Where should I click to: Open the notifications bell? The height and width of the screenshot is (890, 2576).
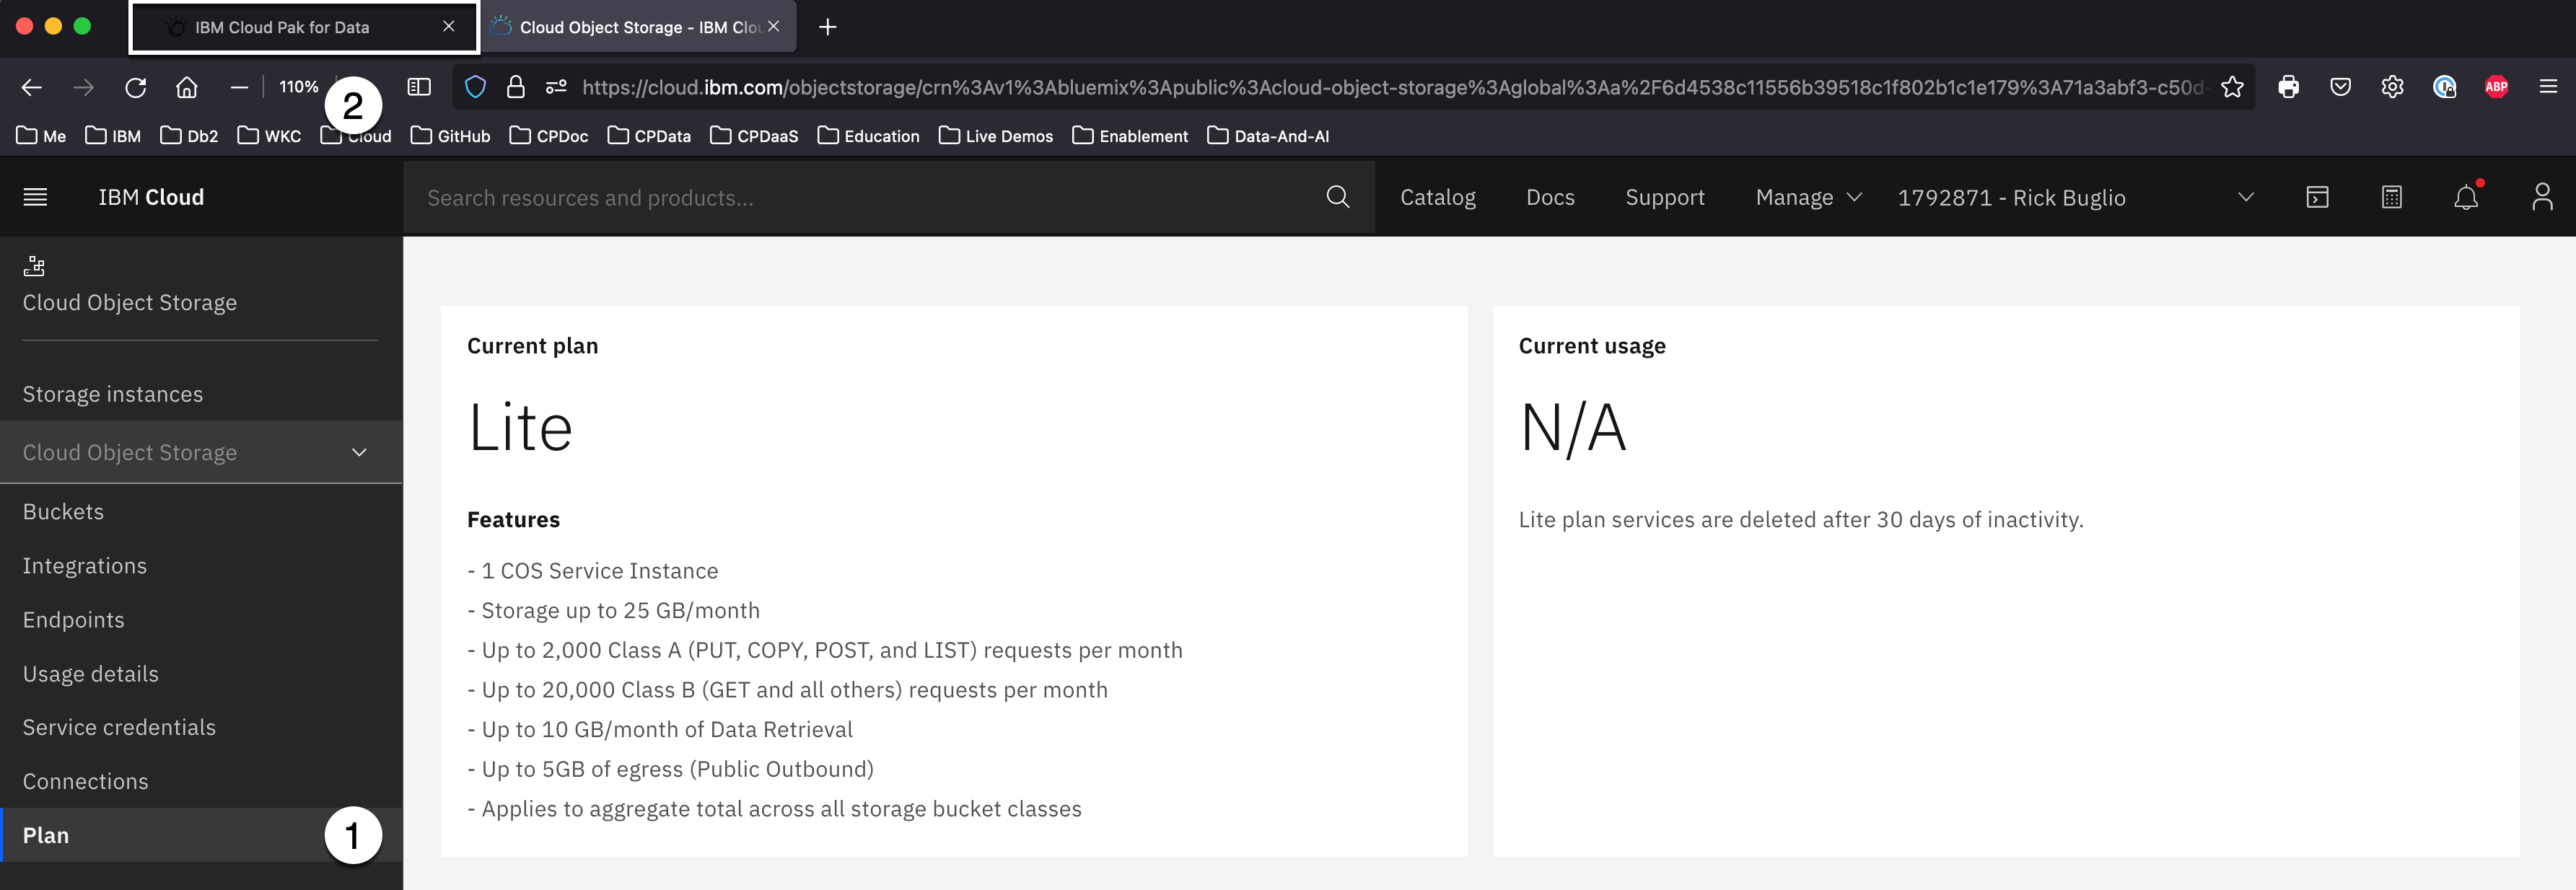click(2465, 197)
